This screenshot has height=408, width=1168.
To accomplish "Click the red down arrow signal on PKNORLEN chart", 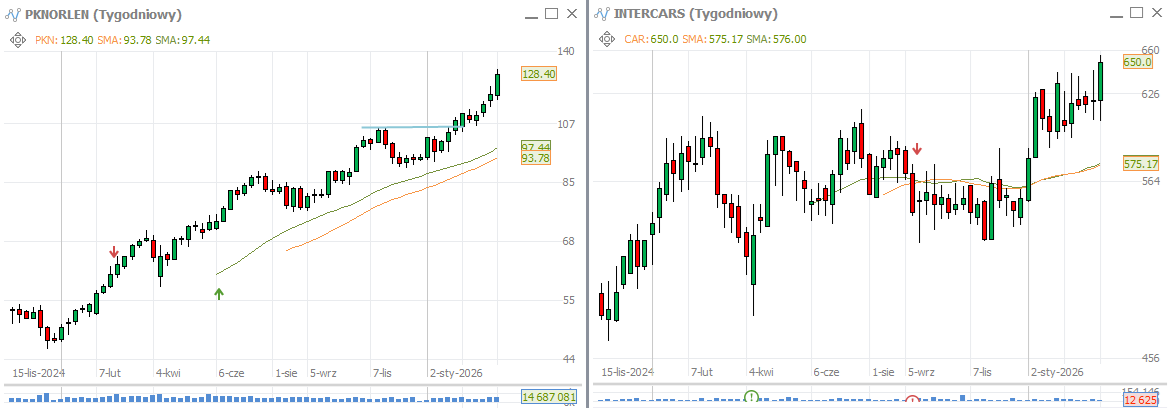I will [113, 252].
